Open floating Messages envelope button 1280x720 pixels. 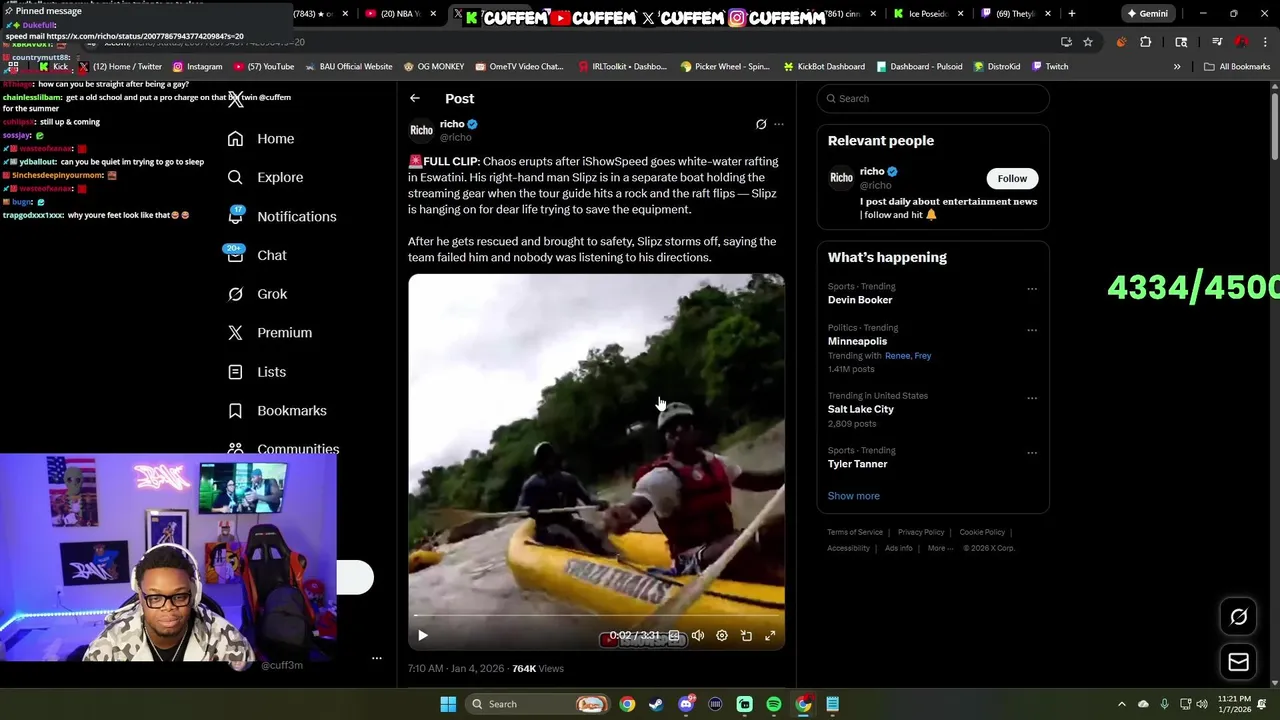coord(1238,662)
